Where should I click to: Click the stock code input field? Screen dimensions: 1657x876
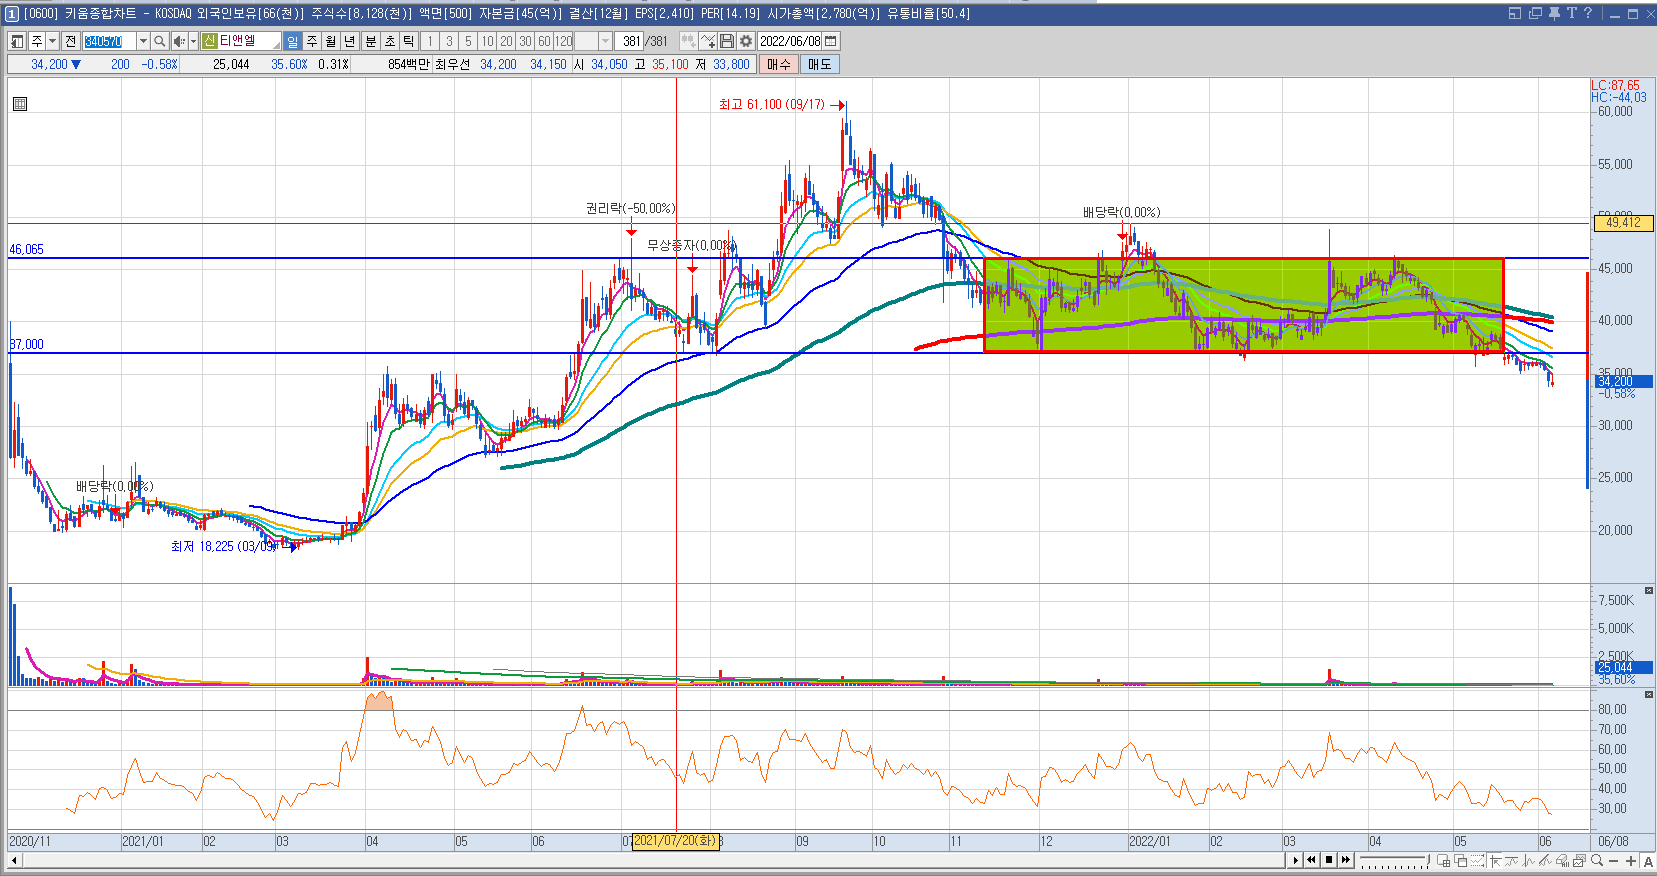(109, 41)
